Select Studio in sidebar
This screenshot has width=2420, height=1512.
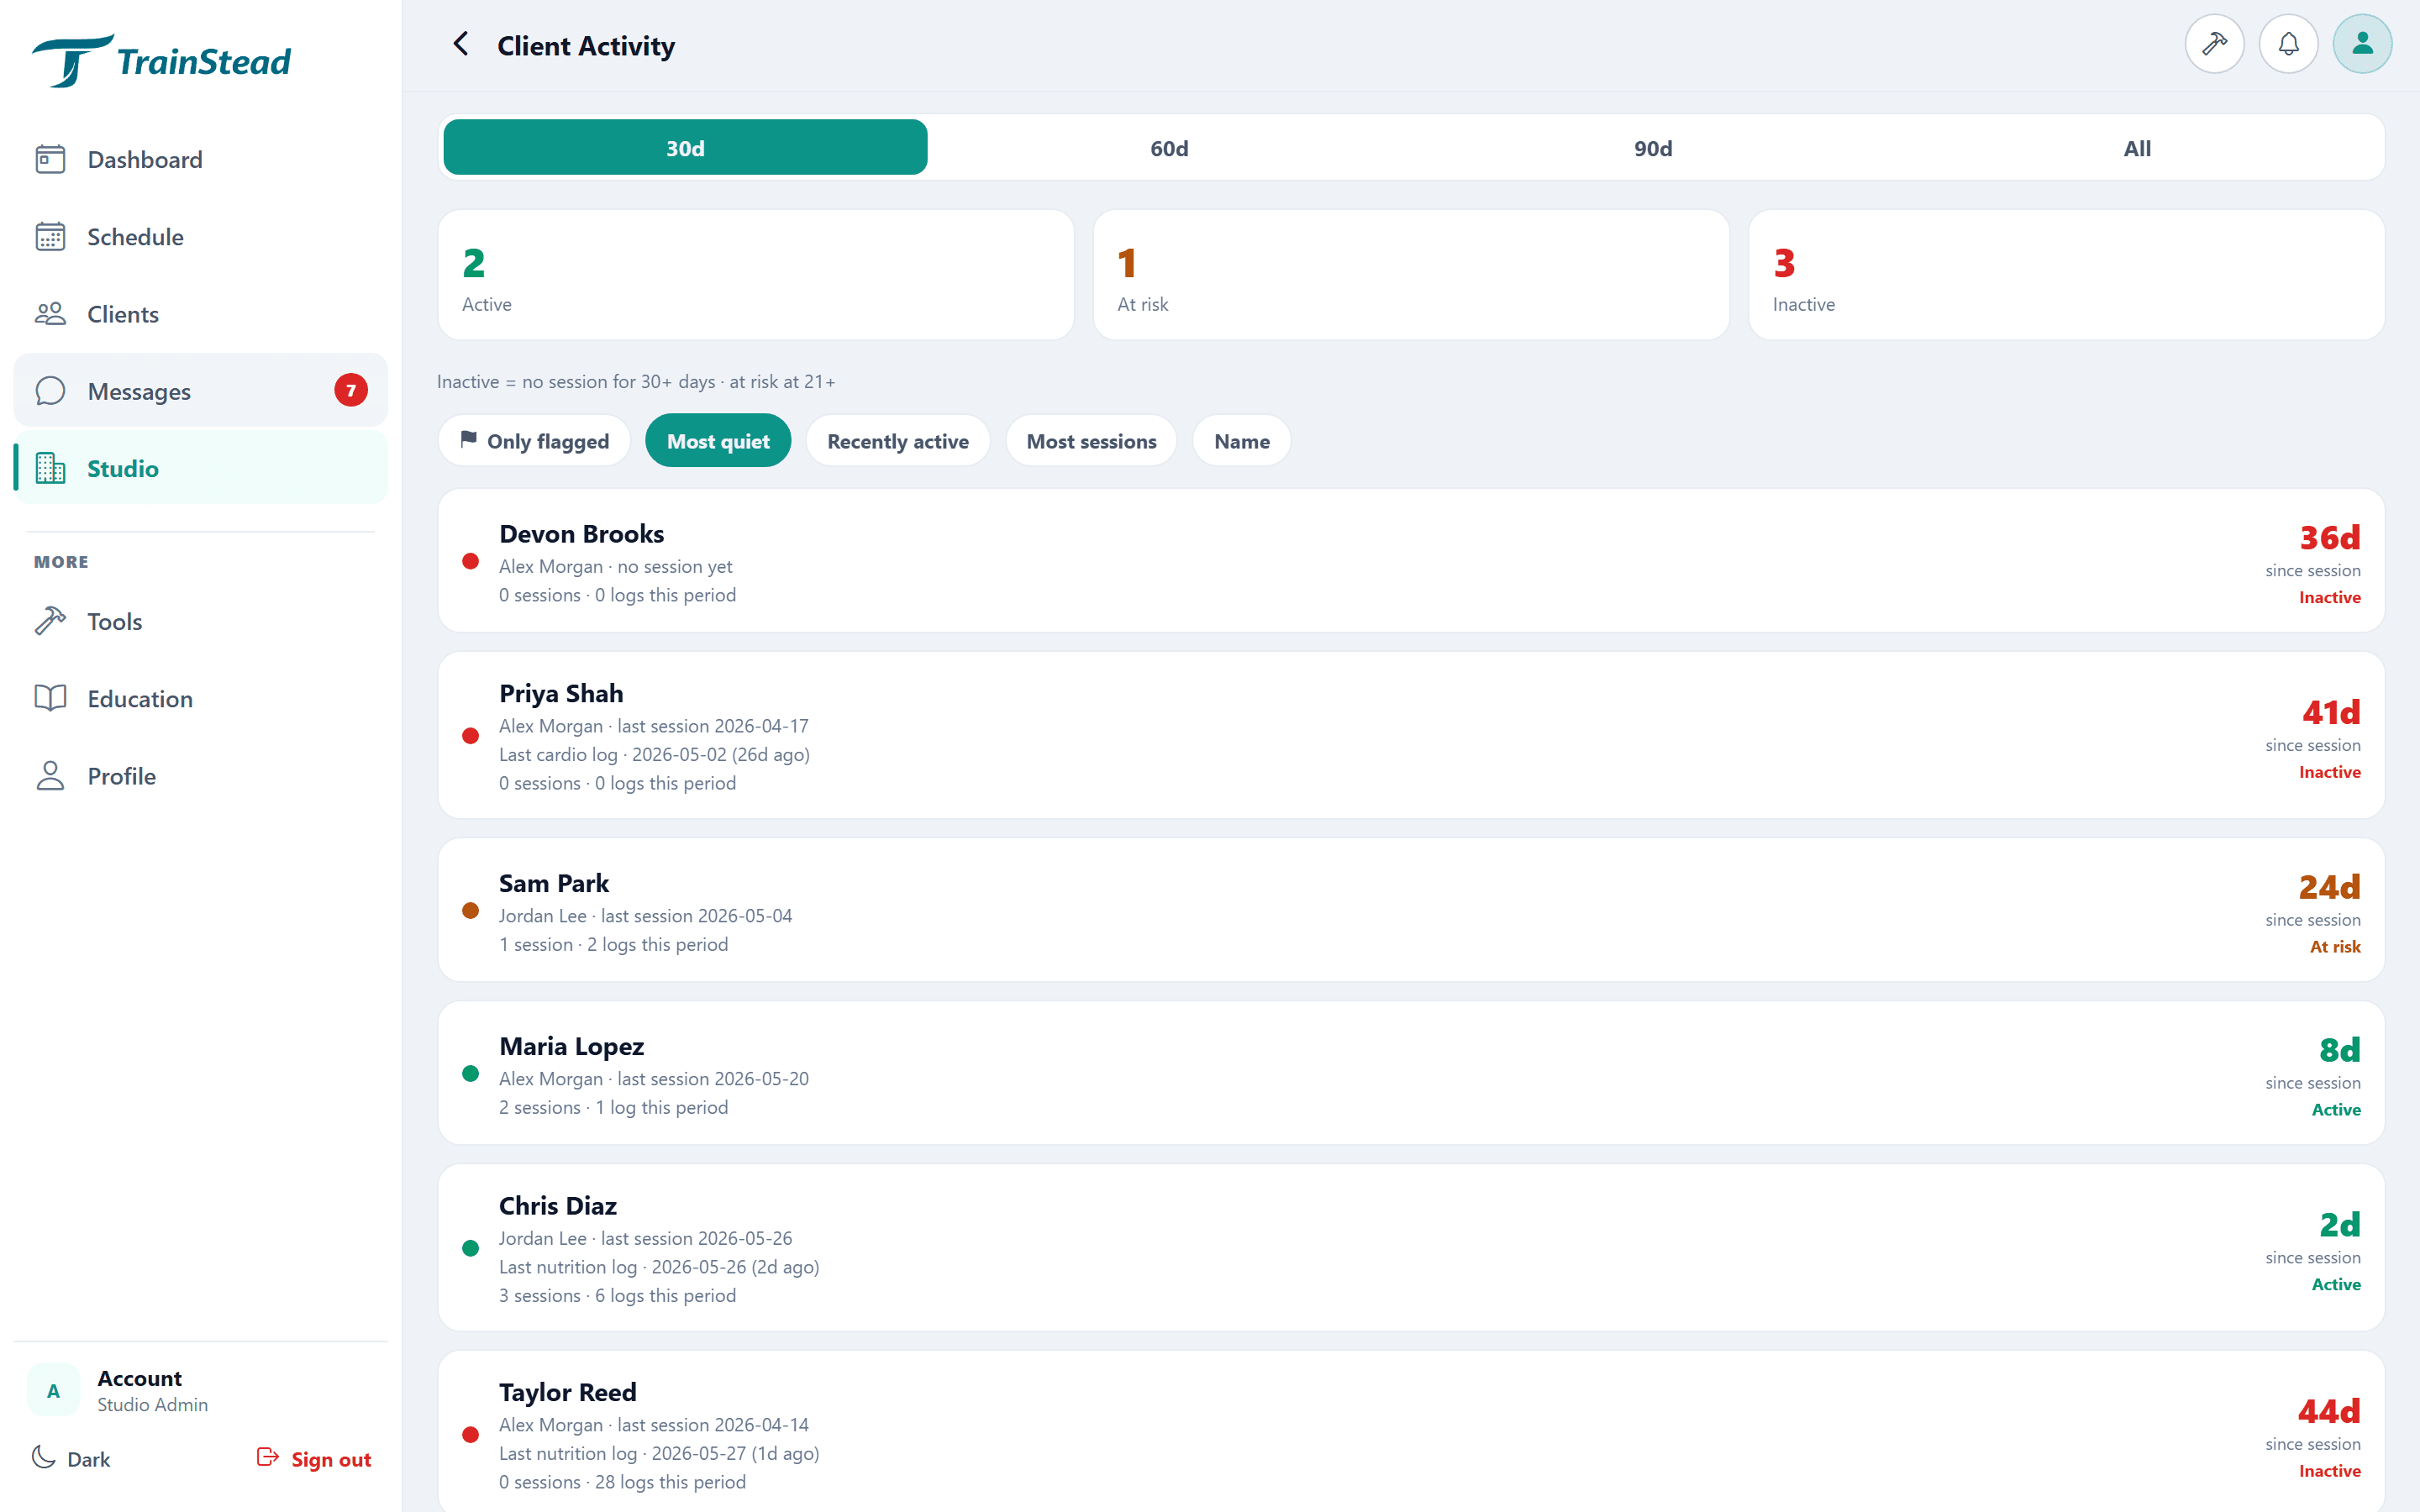200,468
